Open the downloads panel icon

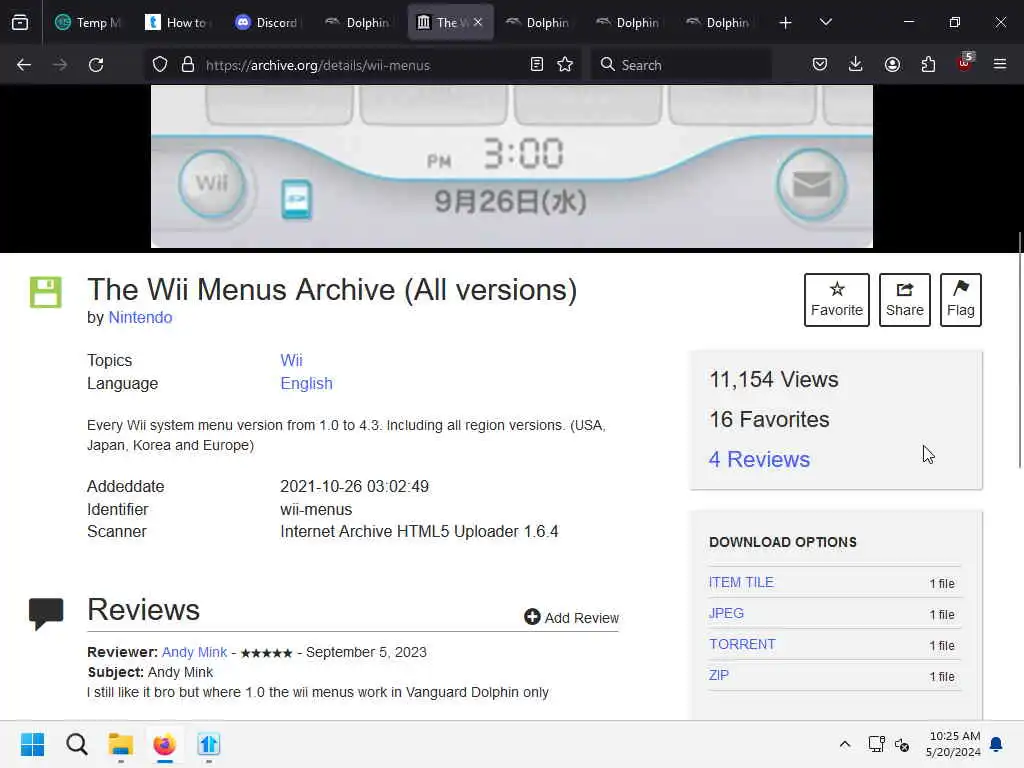[856, 64]
